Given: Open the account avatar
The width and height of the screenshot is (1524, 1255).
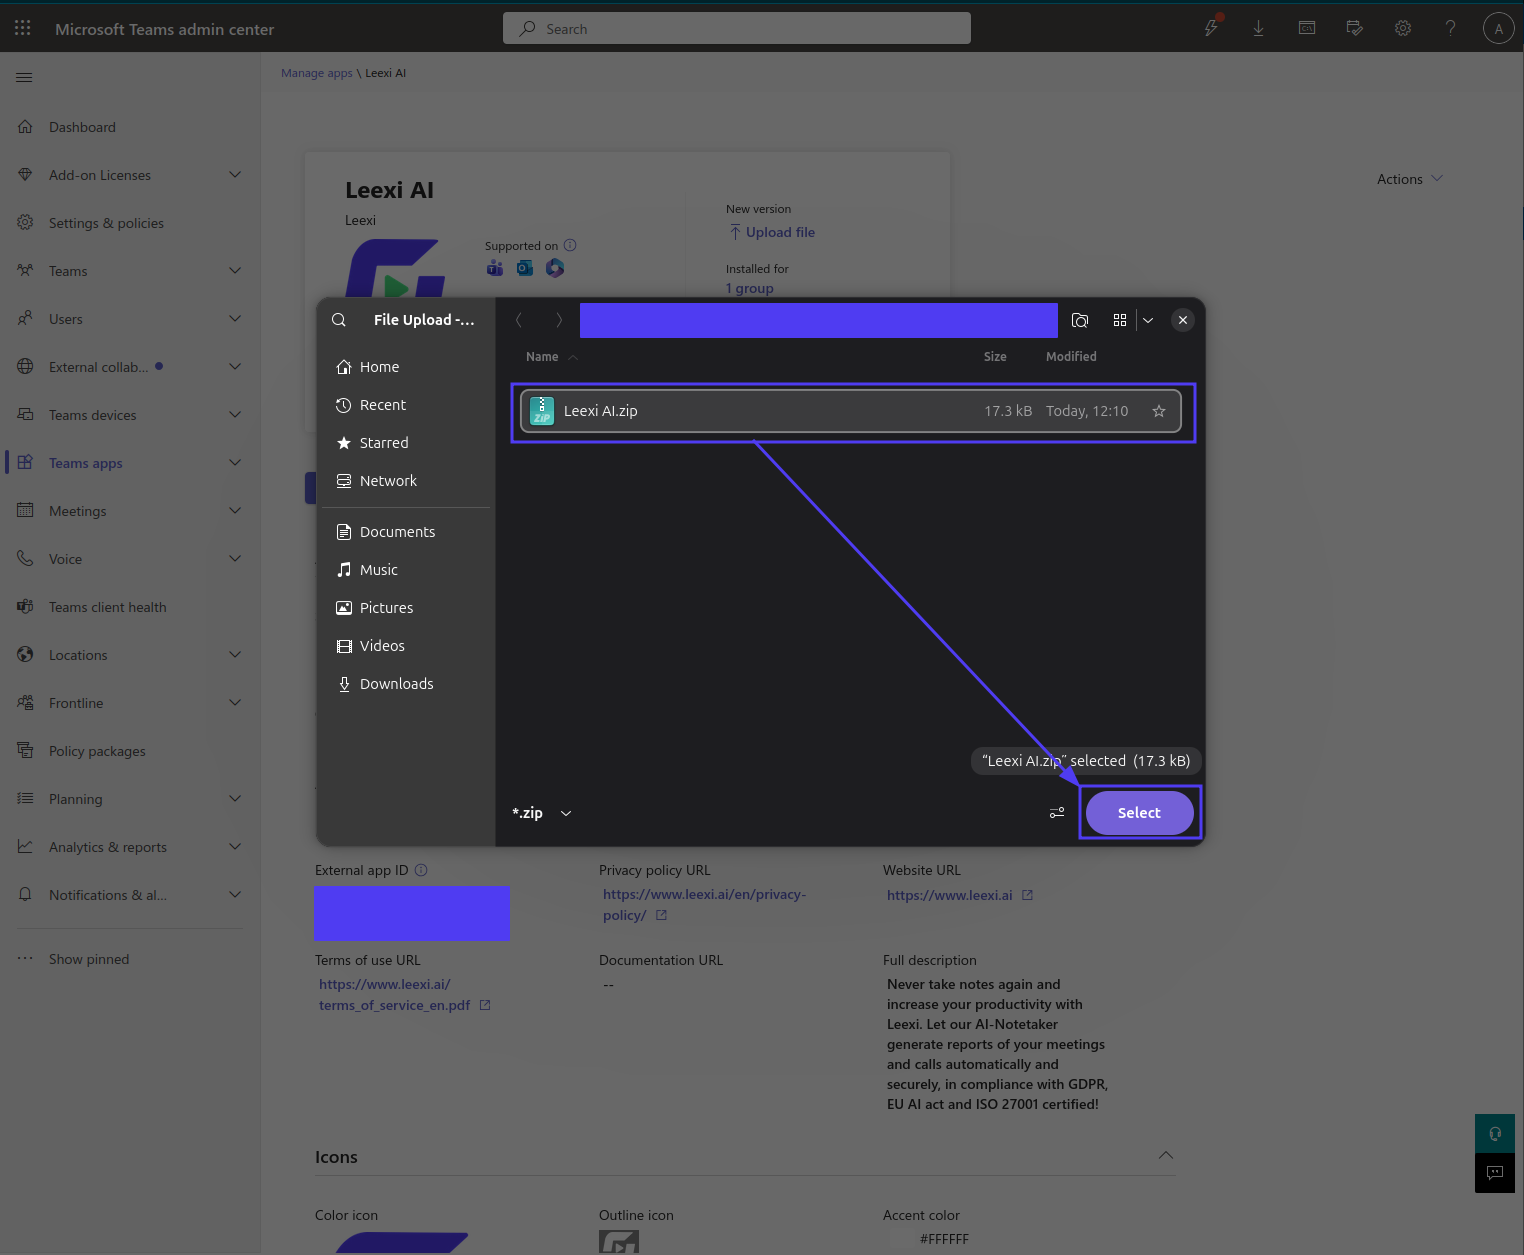Looking at the screenshot, I should pos(1498,28).
